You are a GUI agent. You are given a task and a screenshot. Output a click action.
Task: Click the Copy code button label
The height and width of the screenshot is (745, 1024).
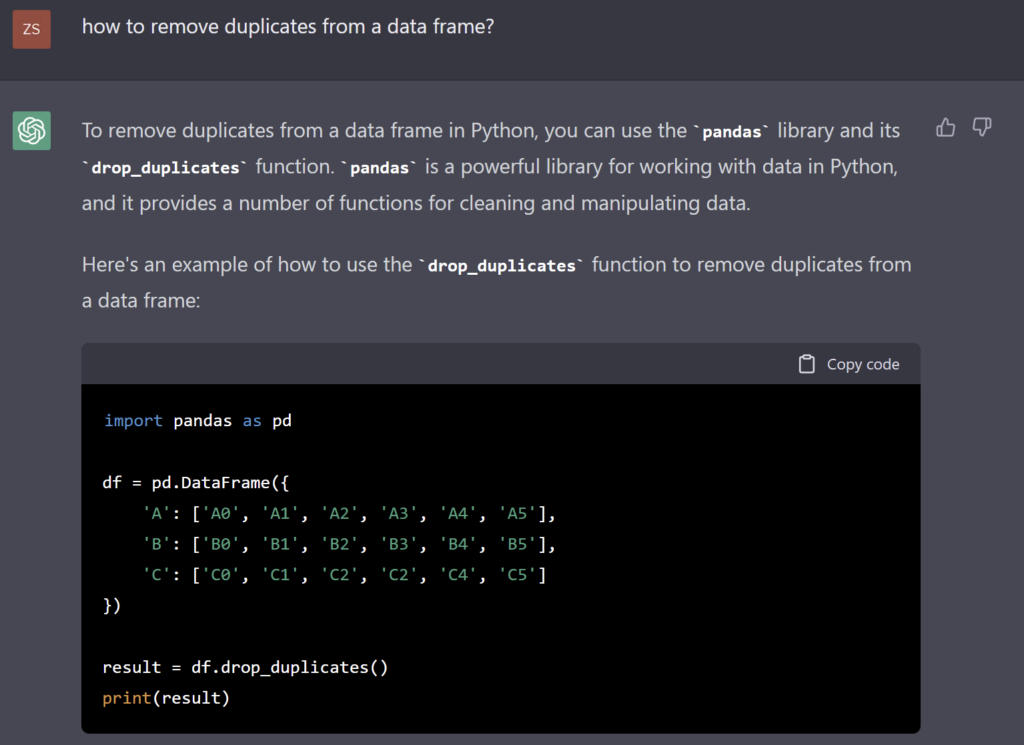click(x=863, y=364)
